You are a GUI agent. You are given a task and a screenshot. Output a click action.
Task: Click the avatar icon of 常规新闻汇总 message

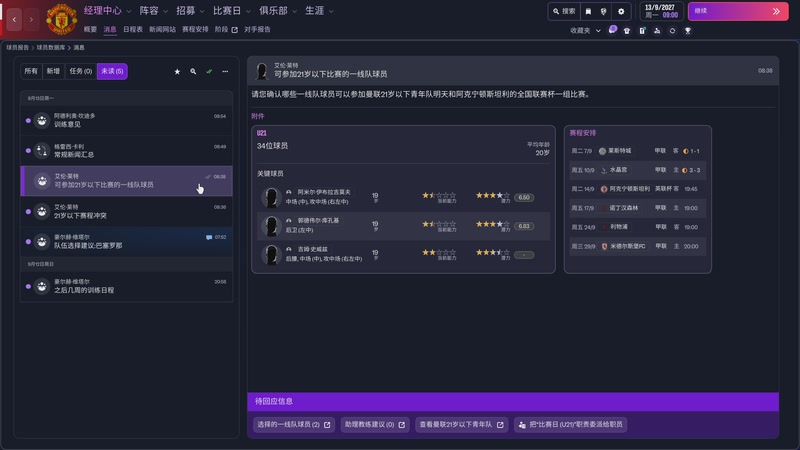[42, 151]
